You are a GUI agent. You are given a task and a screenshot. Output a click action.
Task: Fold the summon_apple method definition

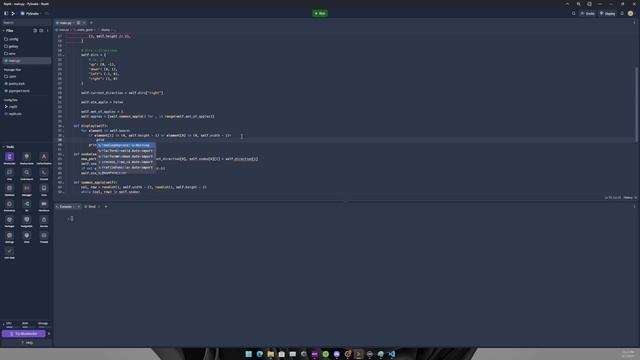pyautogui.click(x=64, y=182)
